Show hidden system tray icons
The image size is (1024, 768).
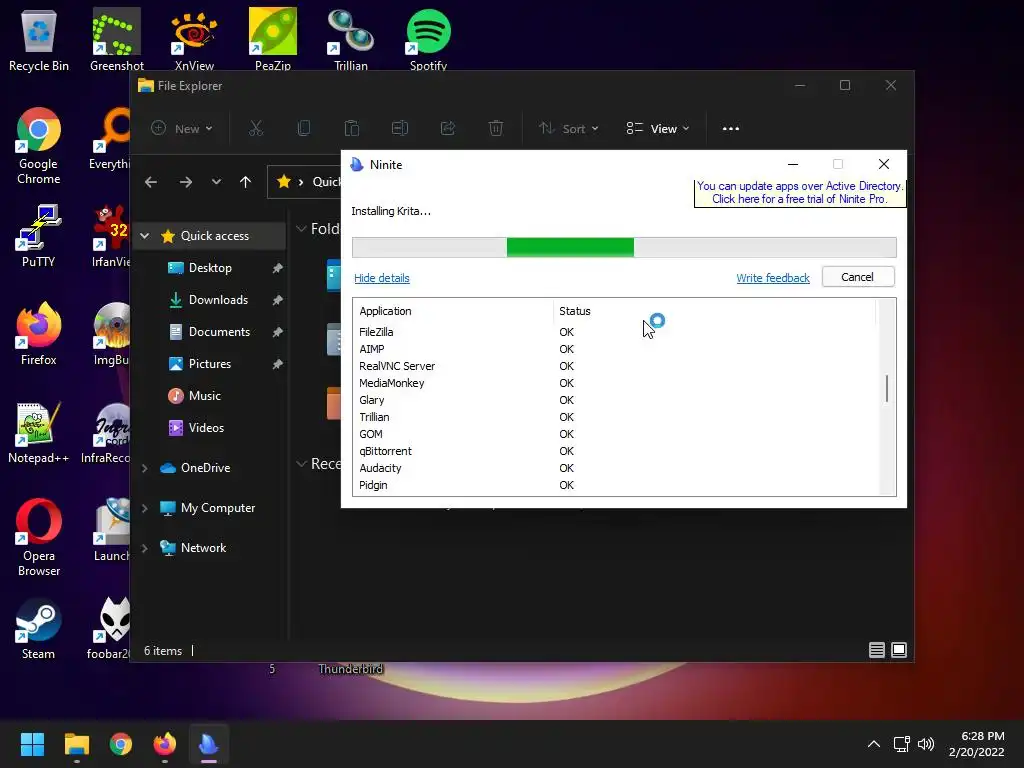pos(874,744)
